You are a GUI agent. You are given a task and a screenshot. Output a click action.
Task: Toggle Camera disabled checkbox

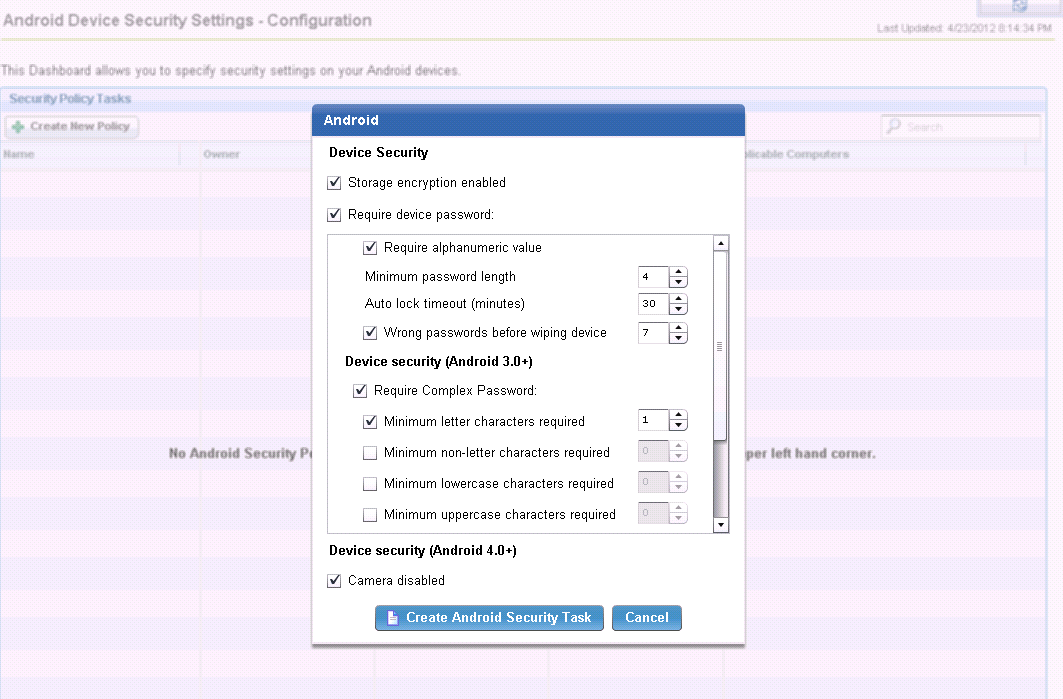(x=334, y=581)
